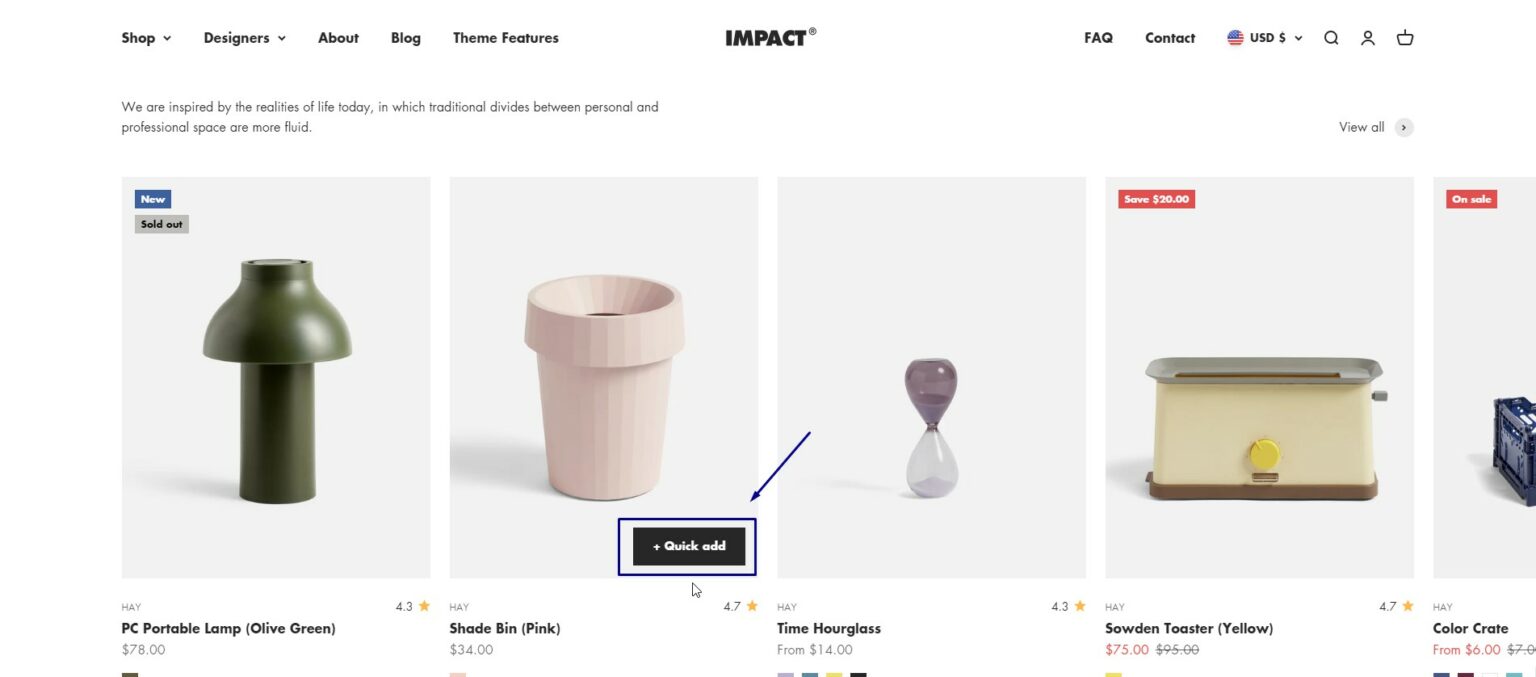The image size is (1536, 677).
Task: Open the search icon in header
Action: [x=1331, y=37]
